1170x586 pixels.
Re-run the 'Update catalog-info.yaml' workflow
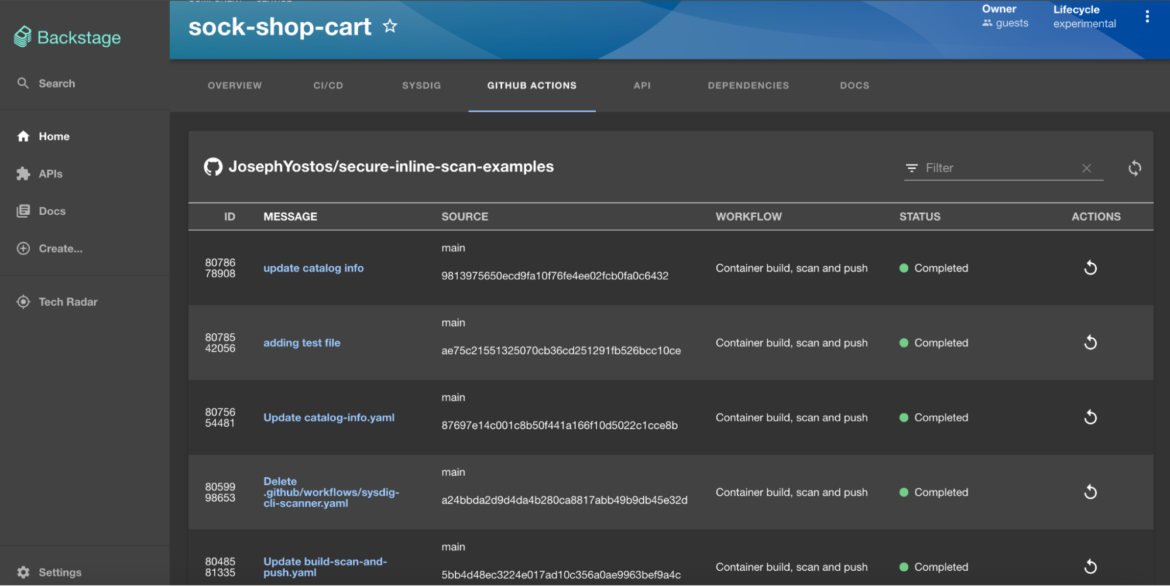[x=1090, y=417]
